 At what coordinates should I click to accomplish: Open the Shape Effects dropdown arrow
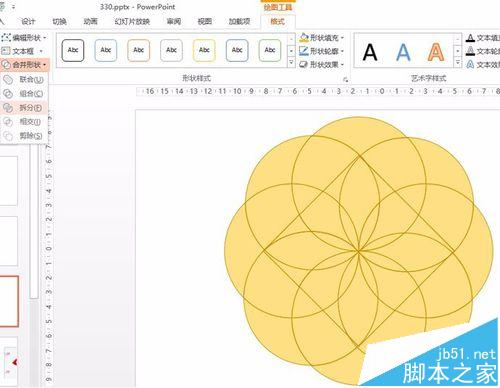pyautogui.click(x=342, y=65)
